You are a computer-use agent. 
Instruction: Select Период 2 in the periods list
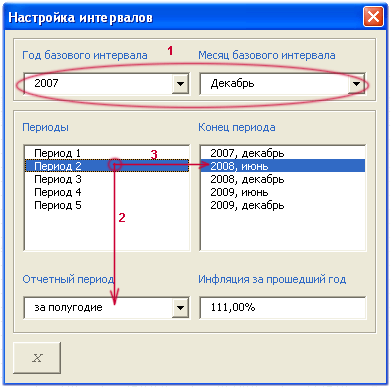(107, 166)
